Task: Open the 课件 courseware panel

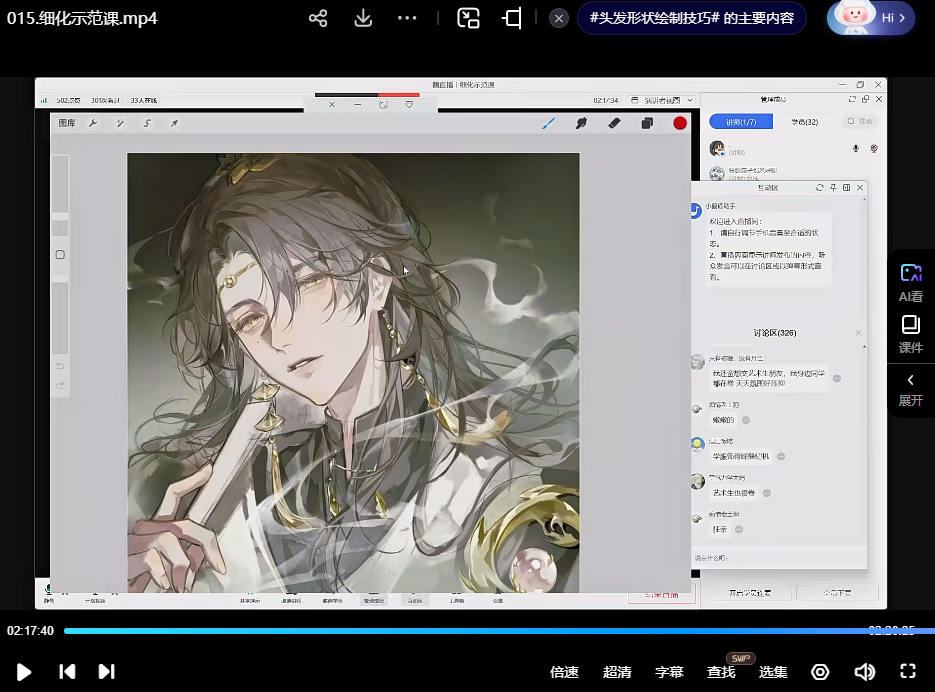Action: [x=910, y=334]
